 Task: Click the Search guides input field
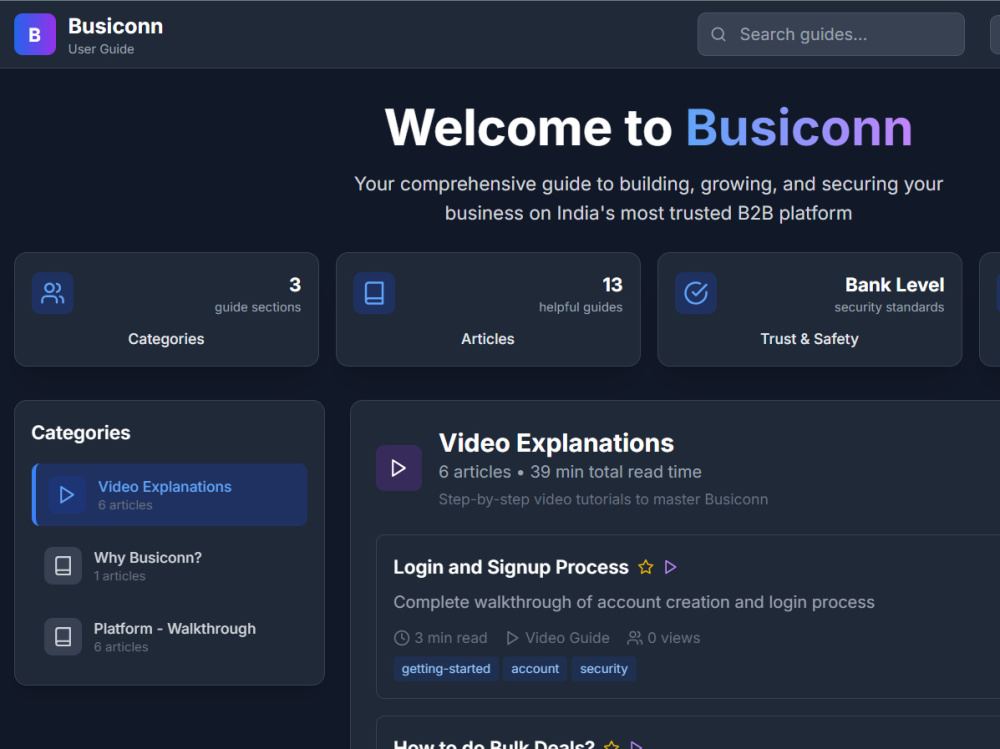pyautogui.click(x=831, y=34)
